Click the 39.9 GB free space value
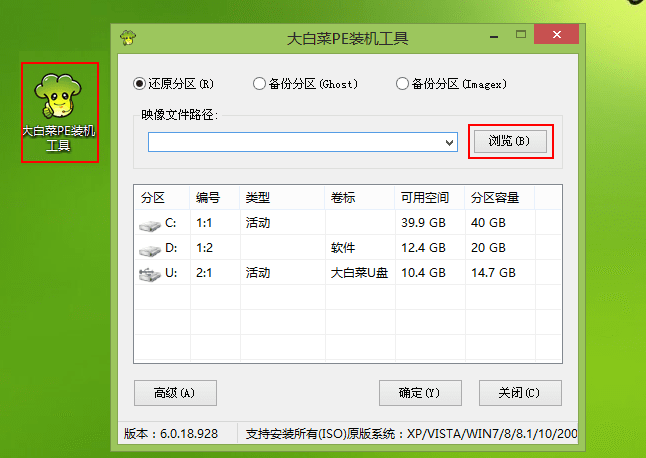The image size is (646, 458). point(424,223)
